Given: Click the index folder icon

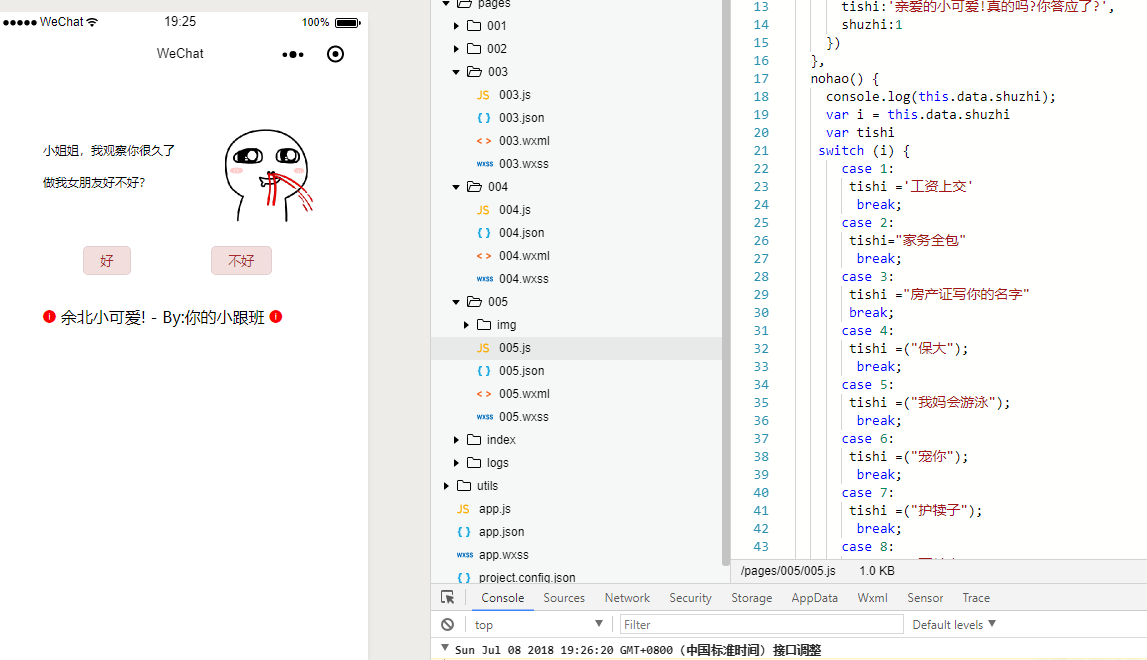Looking at the screenshot, I should [x=474, y=439].
